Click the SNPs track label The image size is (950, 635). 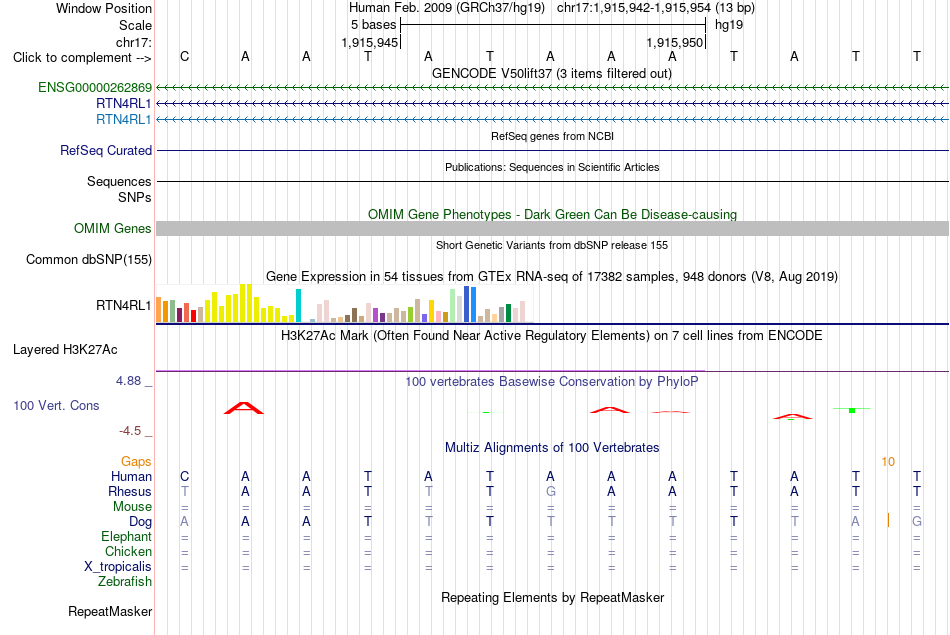(x=135, y=198)
